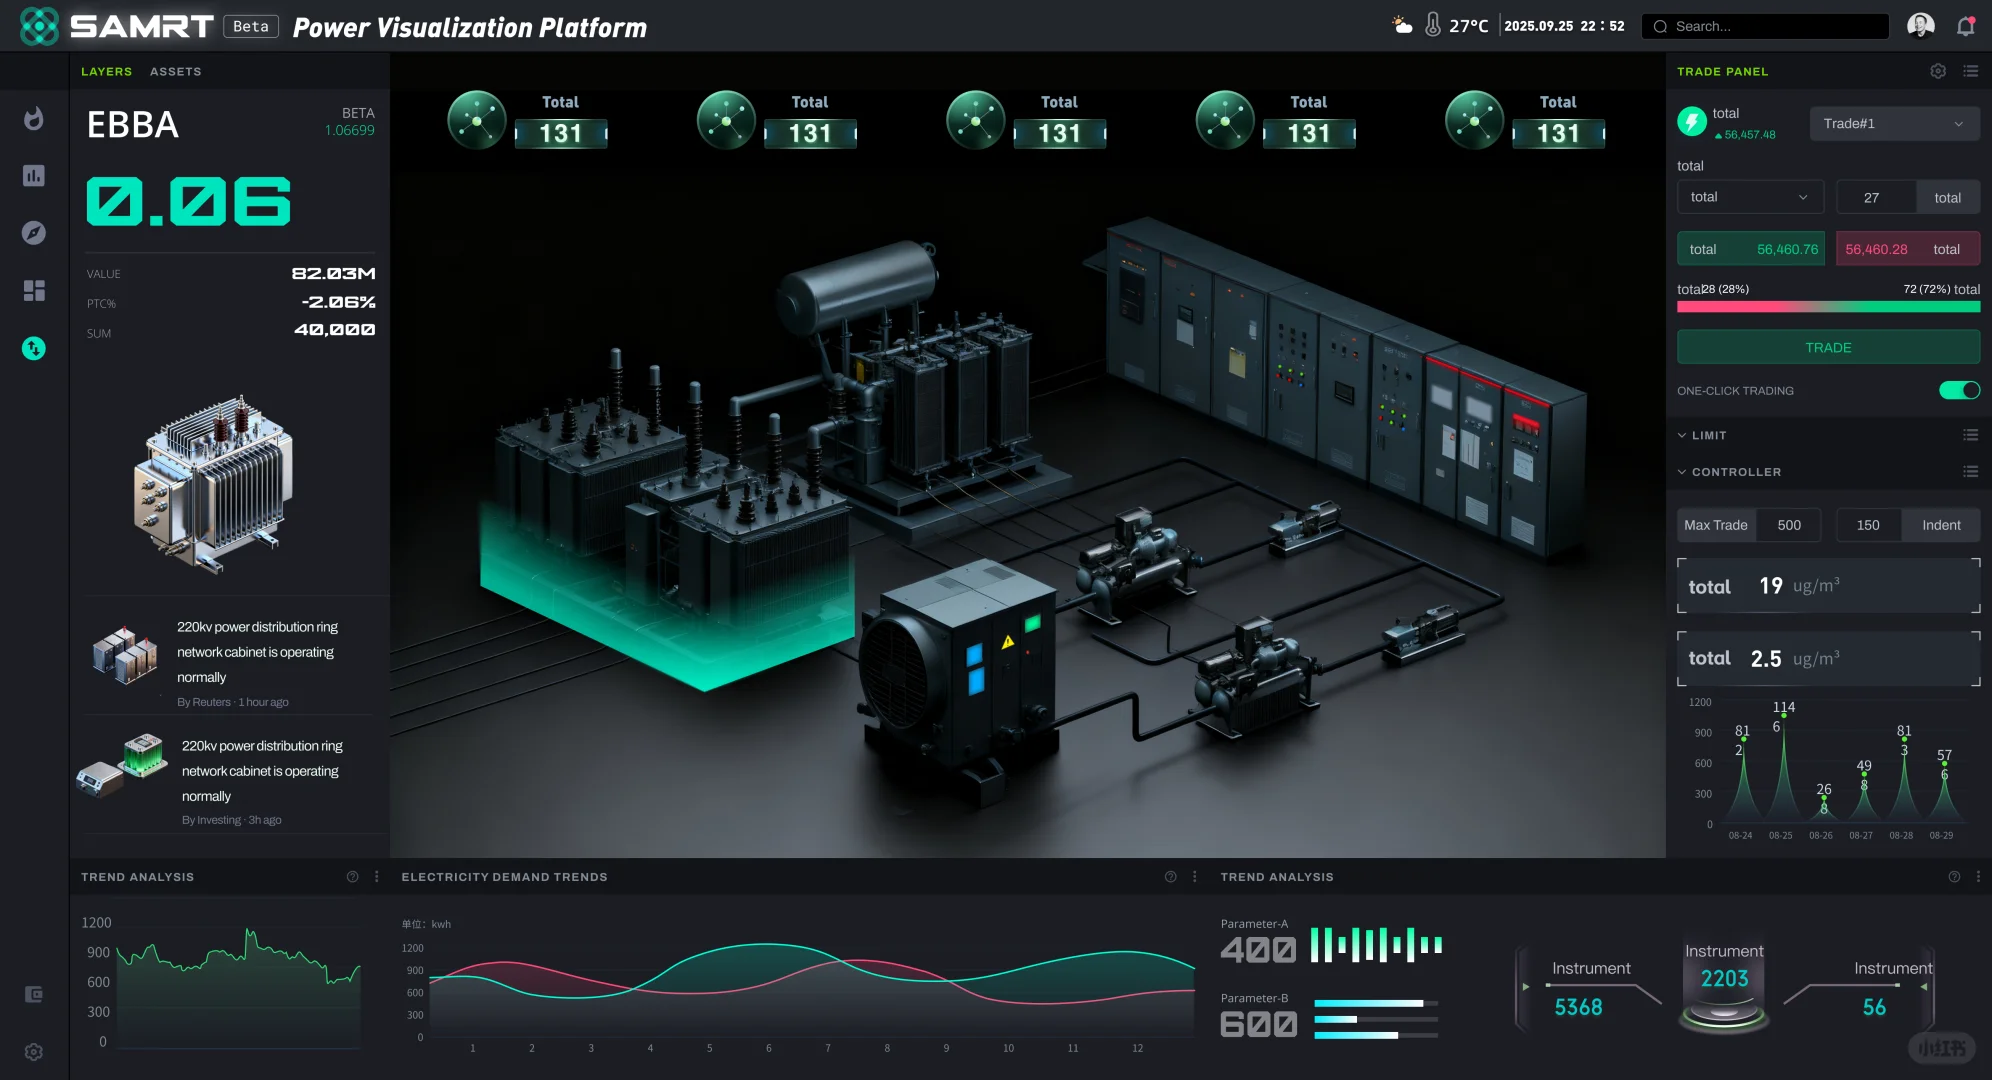Click the flame icon in left sidebar
1992x1080 pixels.
pyautogui.click(x=34, y=118)
